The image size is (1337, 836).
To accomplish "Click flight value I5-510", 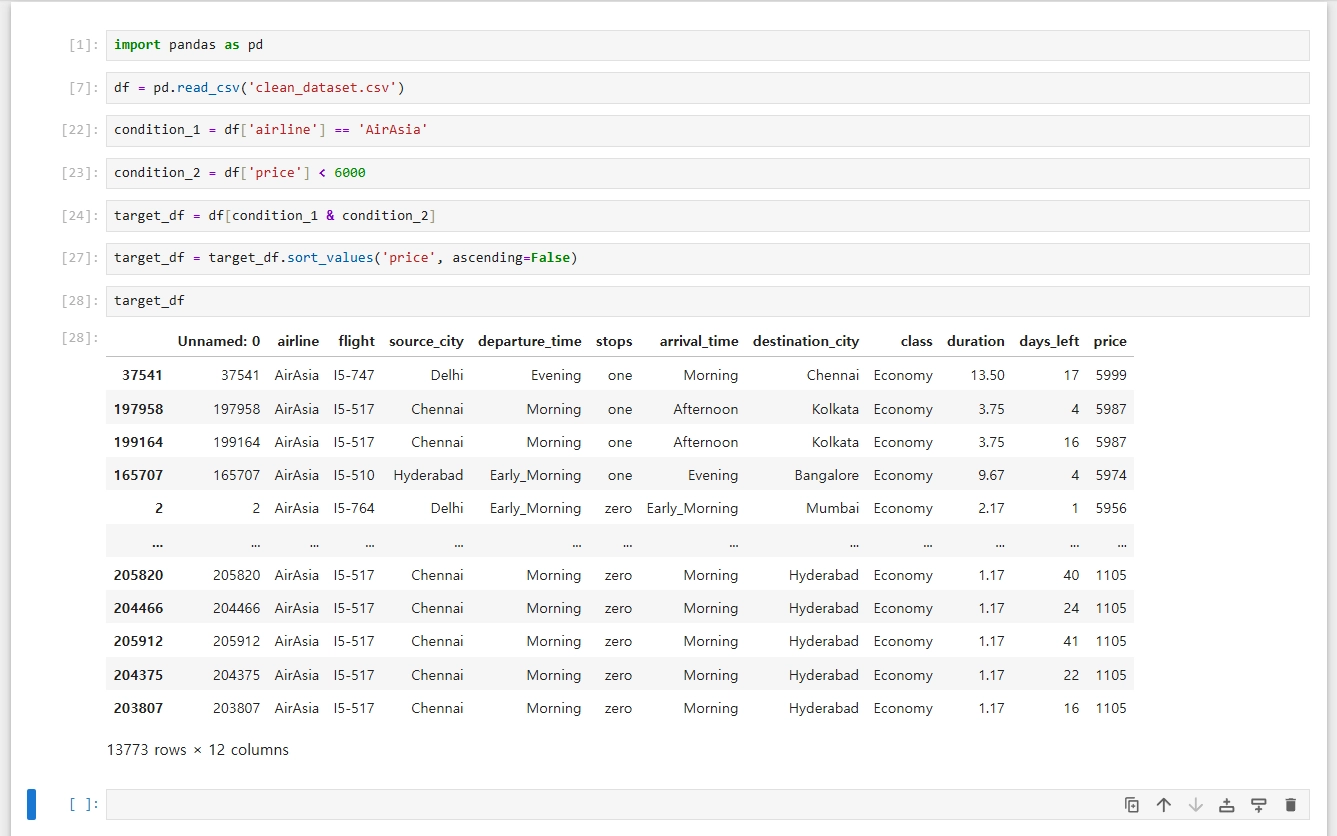I will [x=354, y=475].
